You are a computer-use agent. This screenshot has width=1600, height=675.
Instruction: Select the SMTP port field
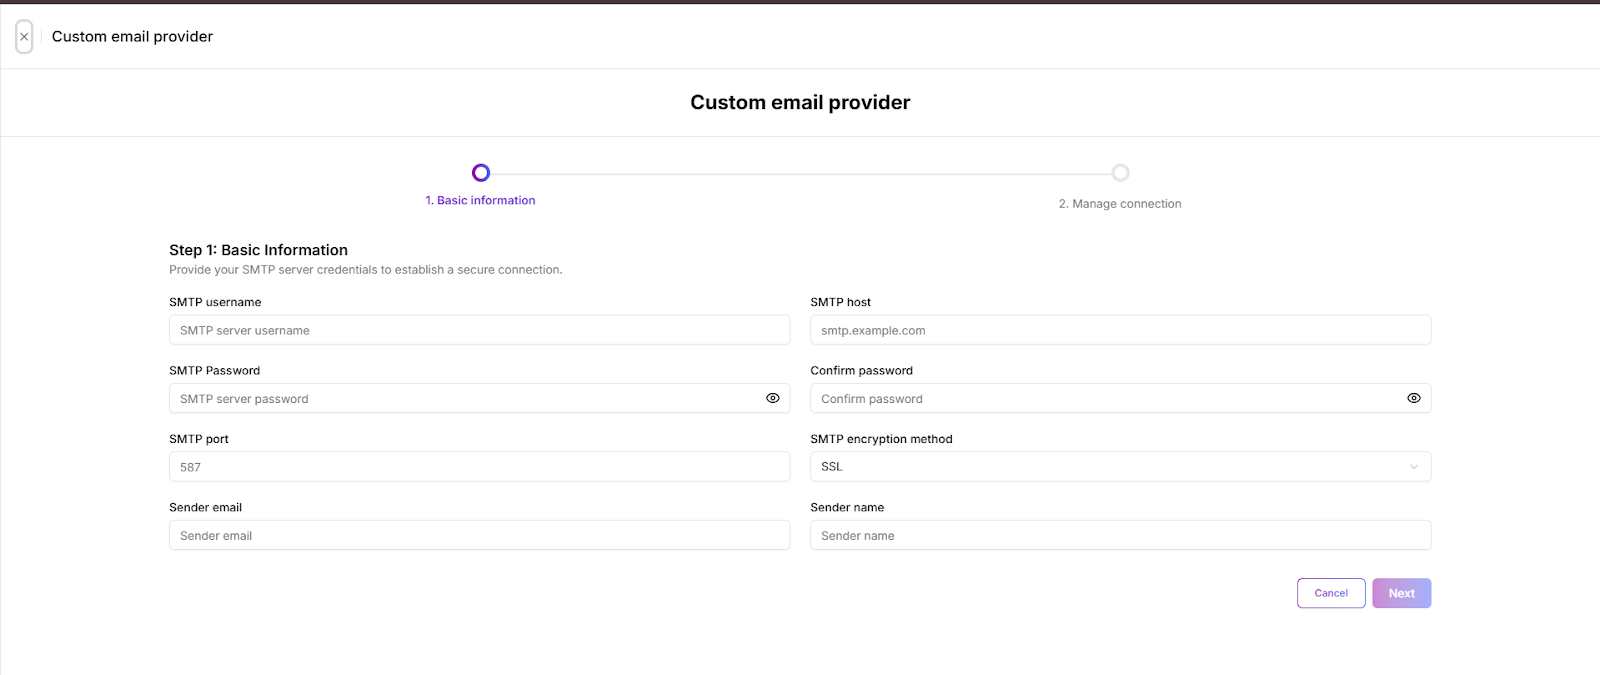coord(479,467)
